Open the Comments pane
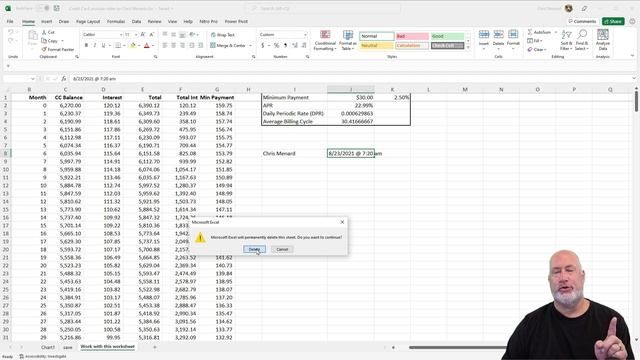640x360 pixels. [582, 21]
